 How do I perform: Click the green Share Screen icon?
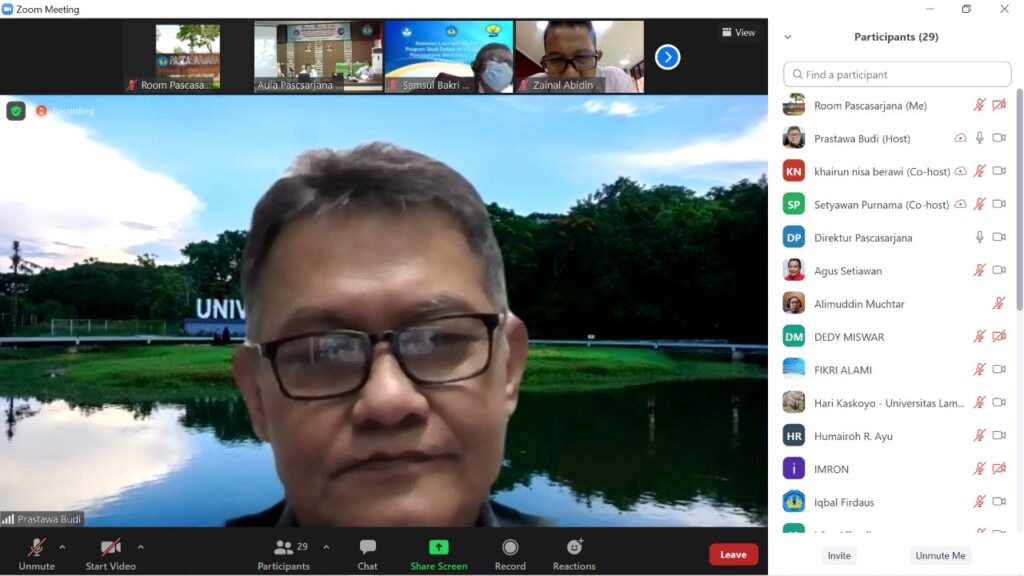click(x=438, y=548)
